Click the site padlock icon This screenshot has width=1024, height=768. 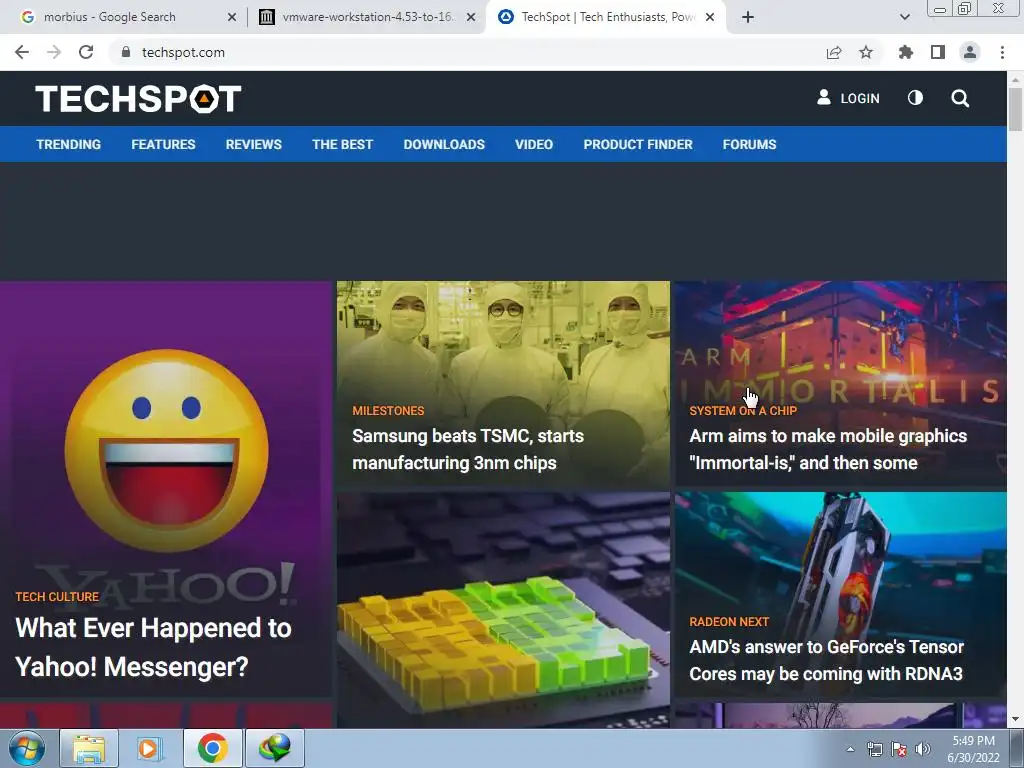[126, 52]
